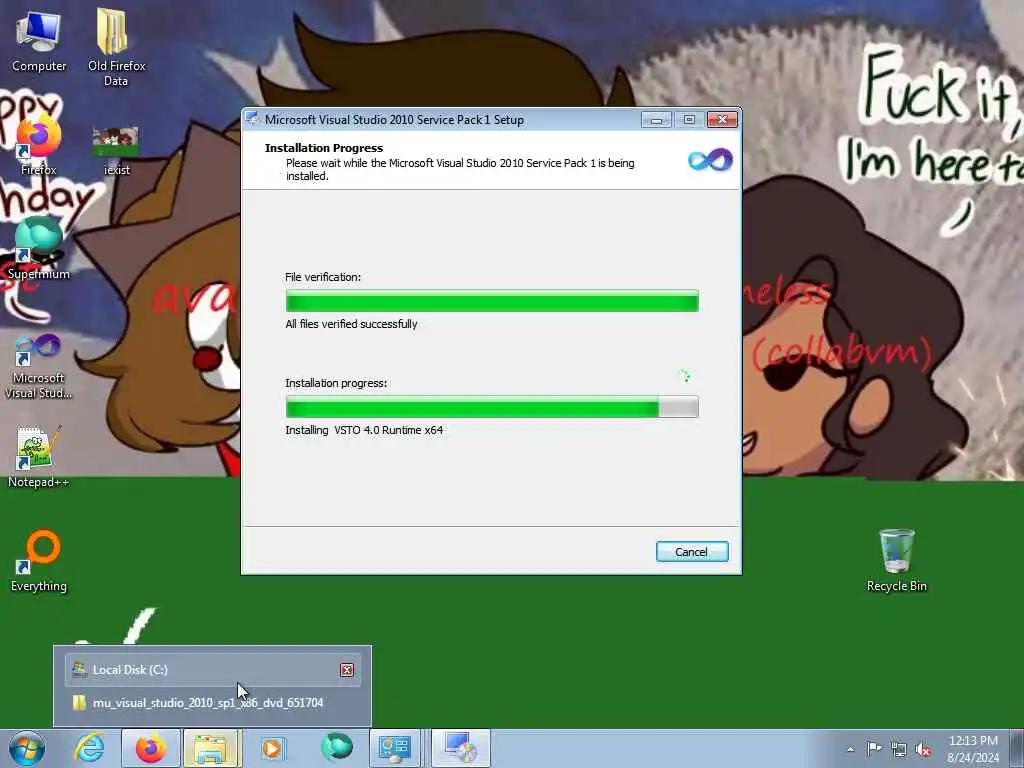Click the Installation progress bar
1024x768 pixels.
click(492, 406)
